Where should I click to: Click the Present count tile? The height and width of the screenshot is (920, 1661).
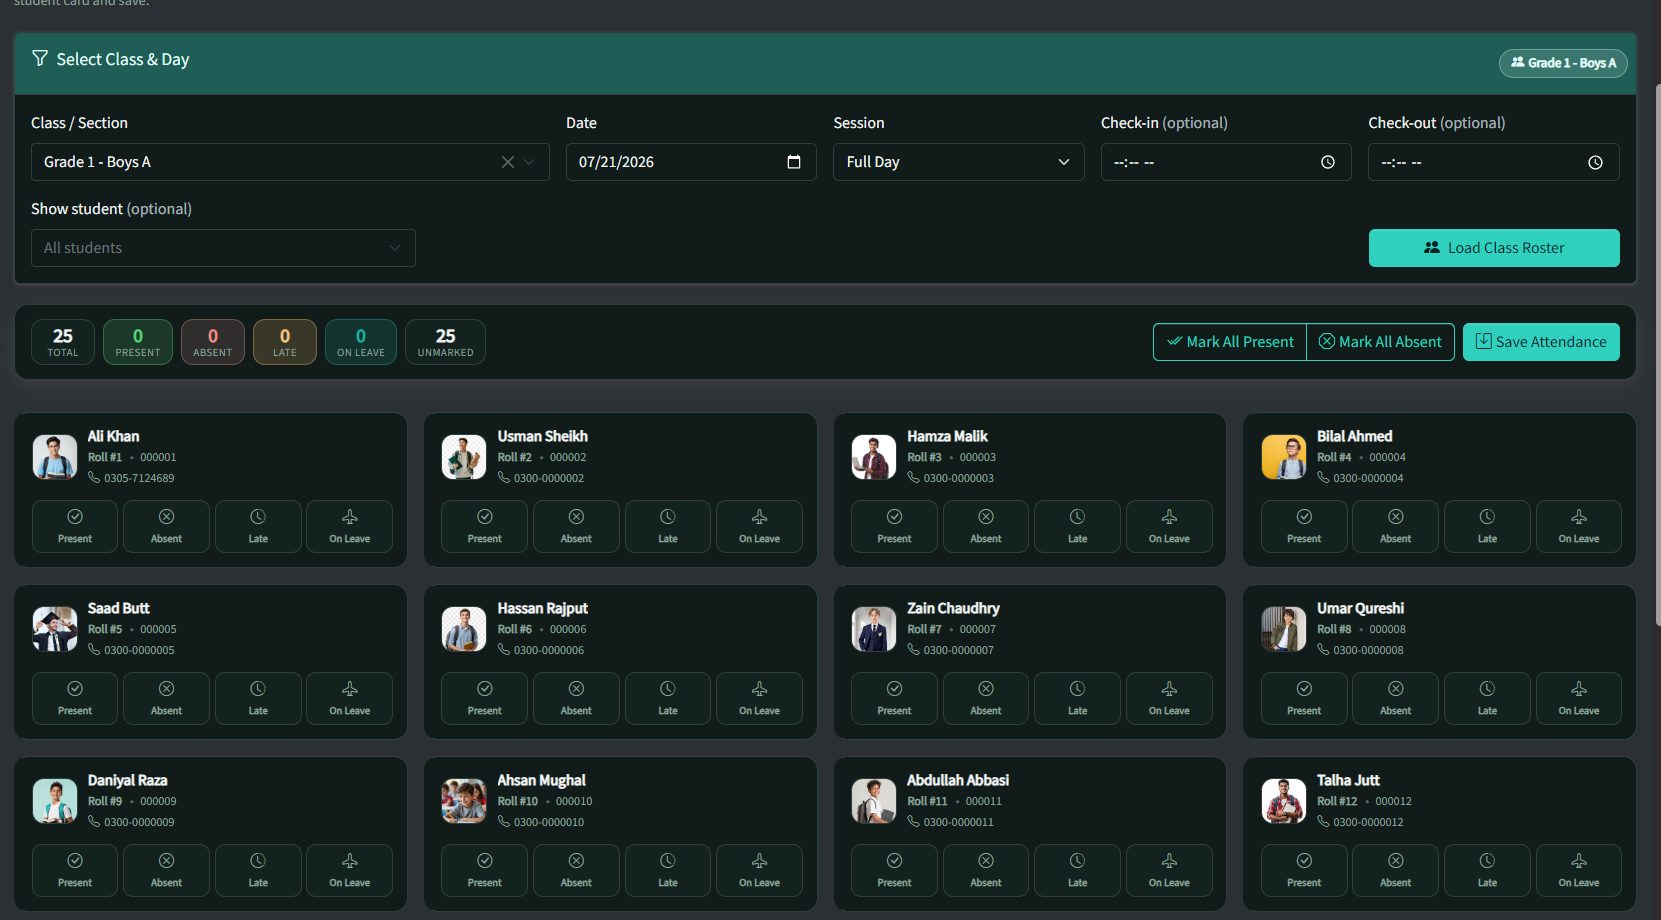click(x=138, y=342)
